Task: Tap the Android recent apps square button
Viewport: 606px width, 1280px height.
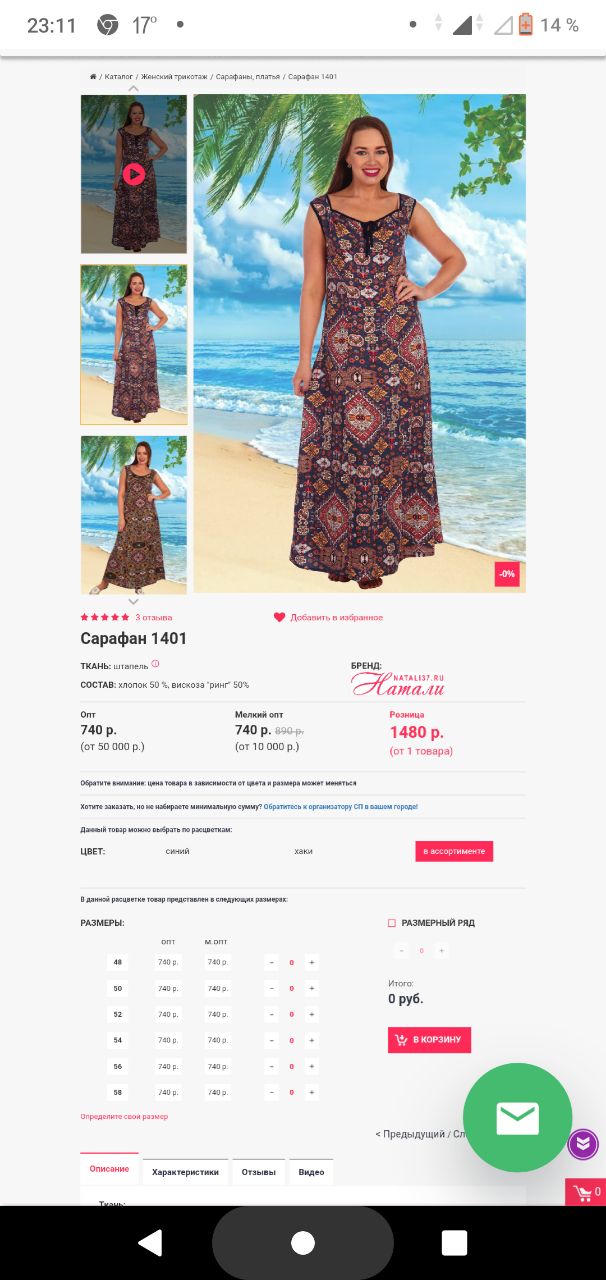Action: [x=454, y=1242]
